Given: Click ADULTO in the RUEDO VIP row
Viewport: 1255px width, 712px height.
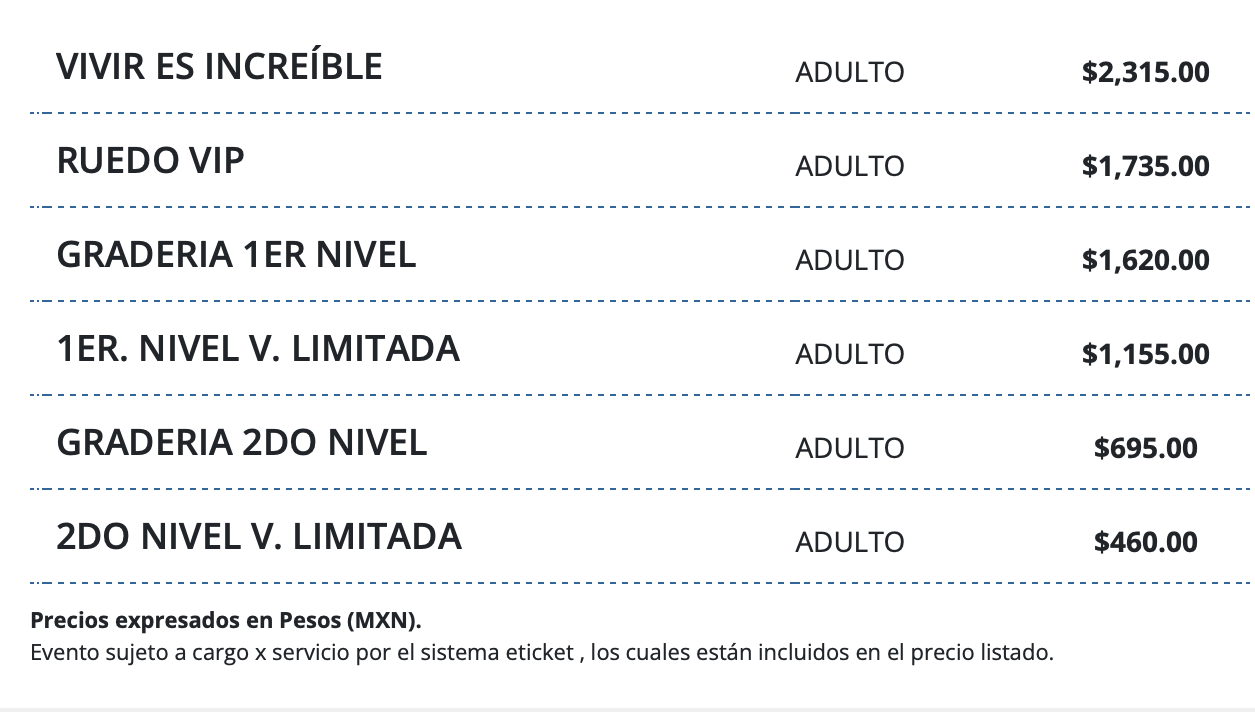Looking at the screenshot, I should point(849,166).
